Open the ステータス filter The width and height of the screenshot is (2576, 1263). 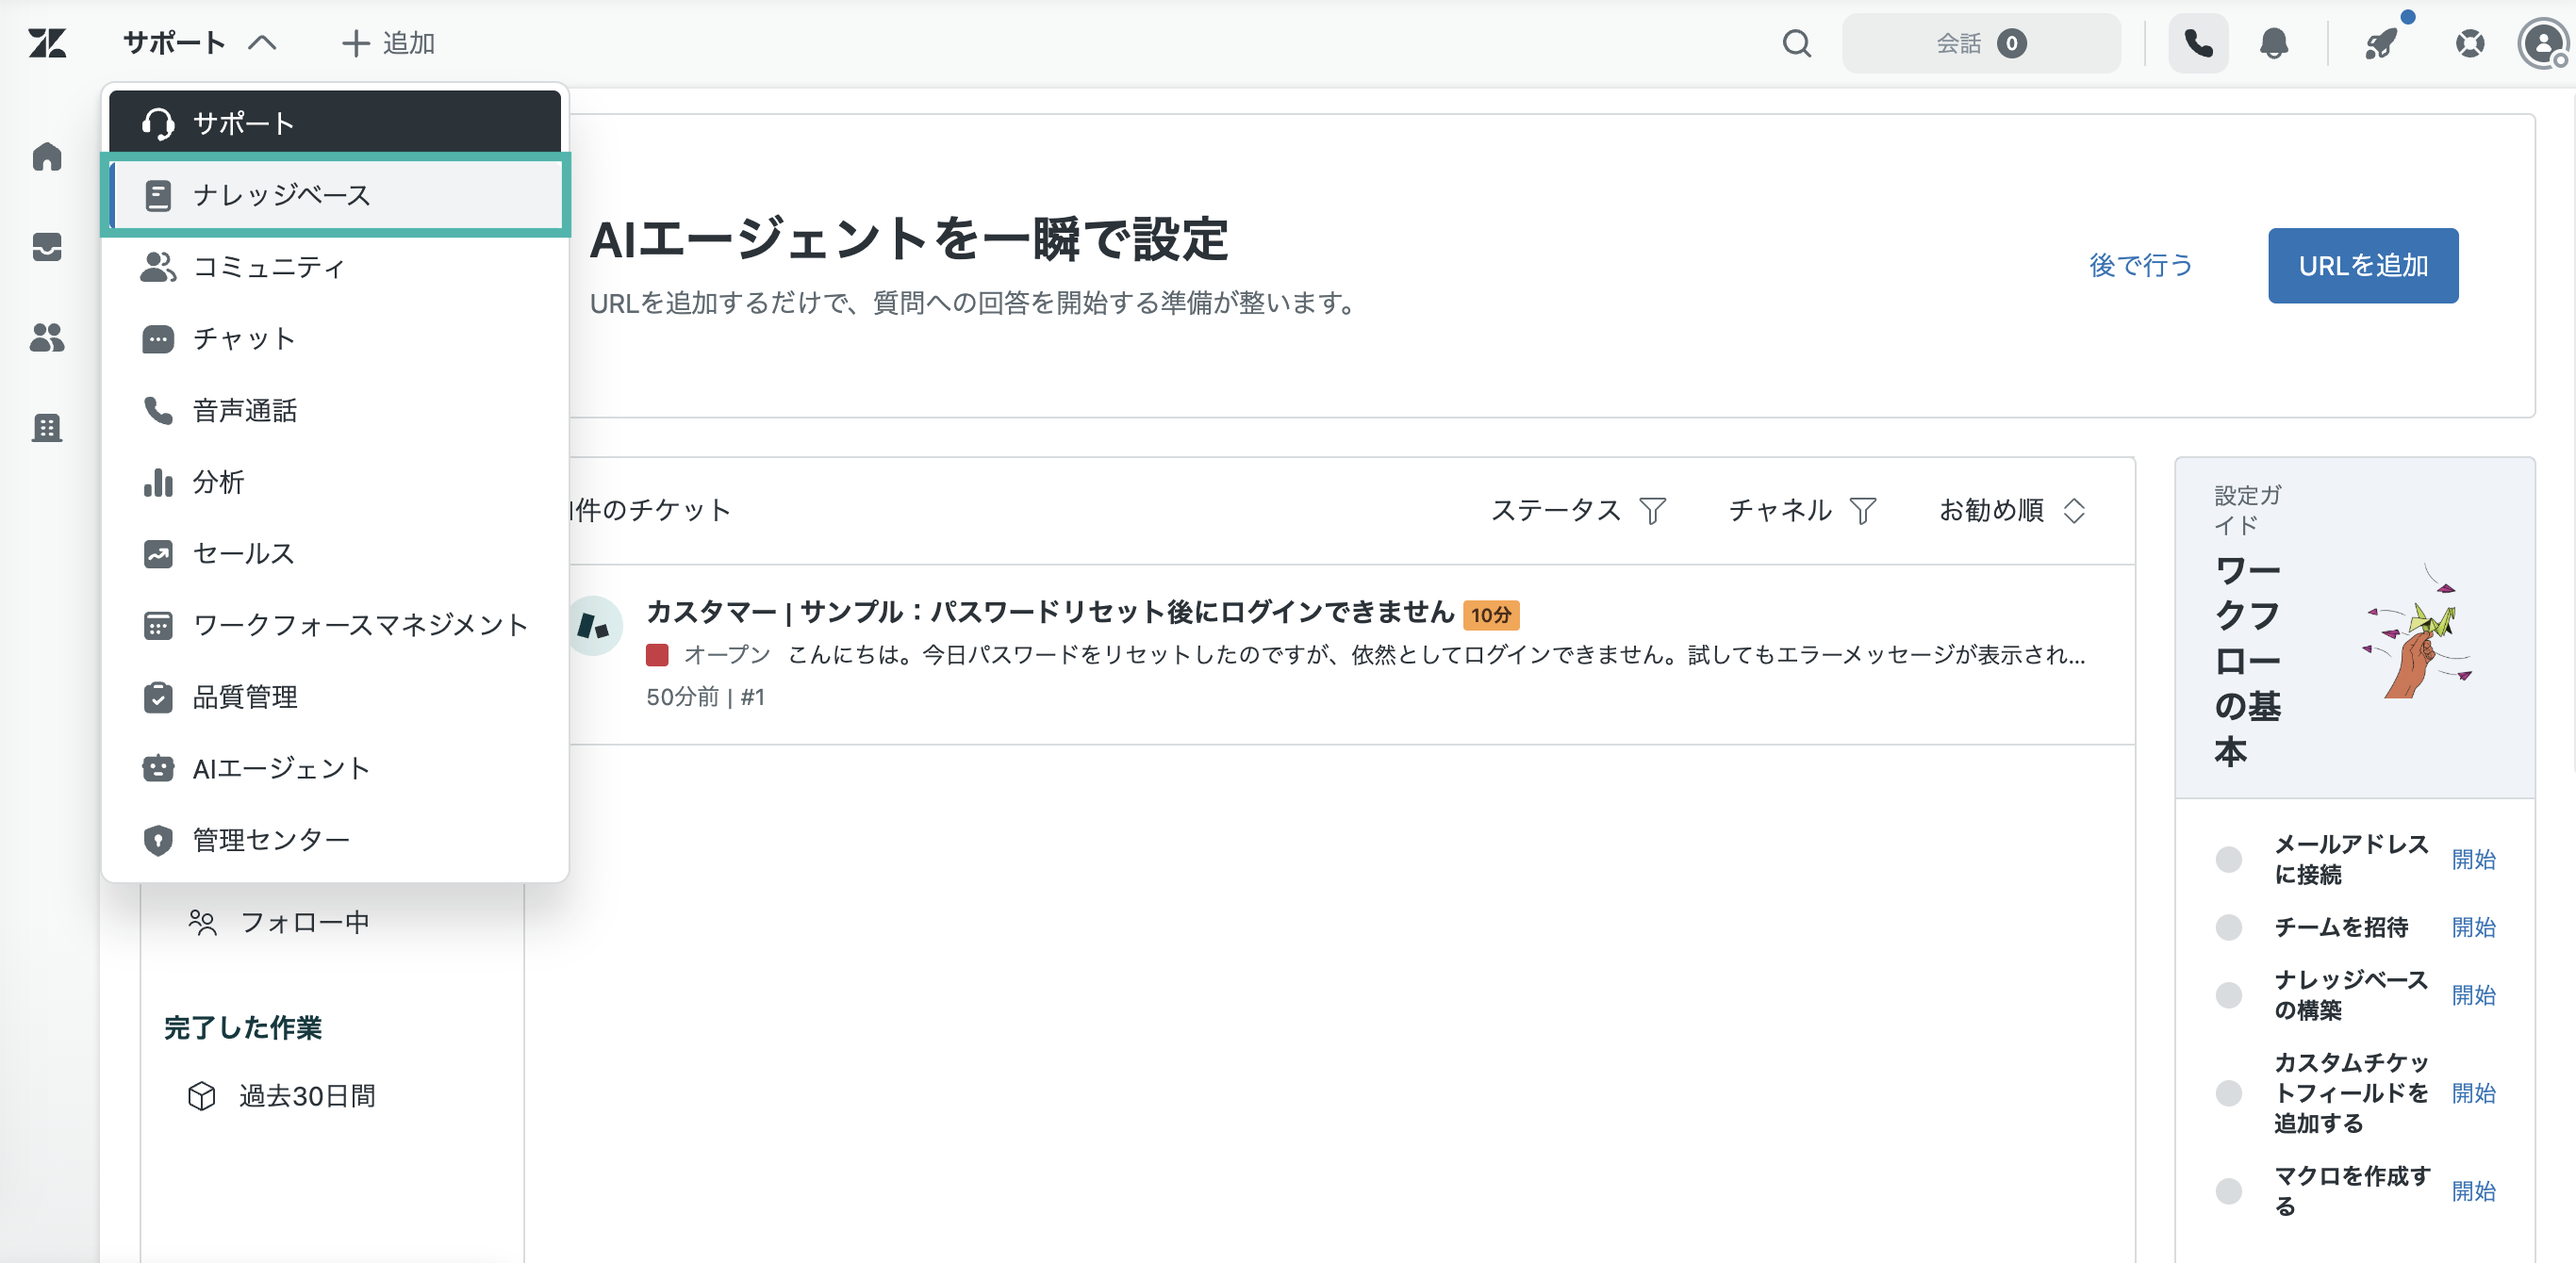pyautogui.click(x=1579, y=510)
